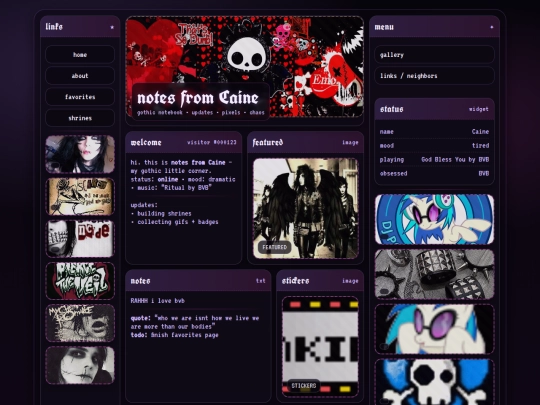The image size is (540, 405).
Task: Go to the about page
Action: pos(80,76)
